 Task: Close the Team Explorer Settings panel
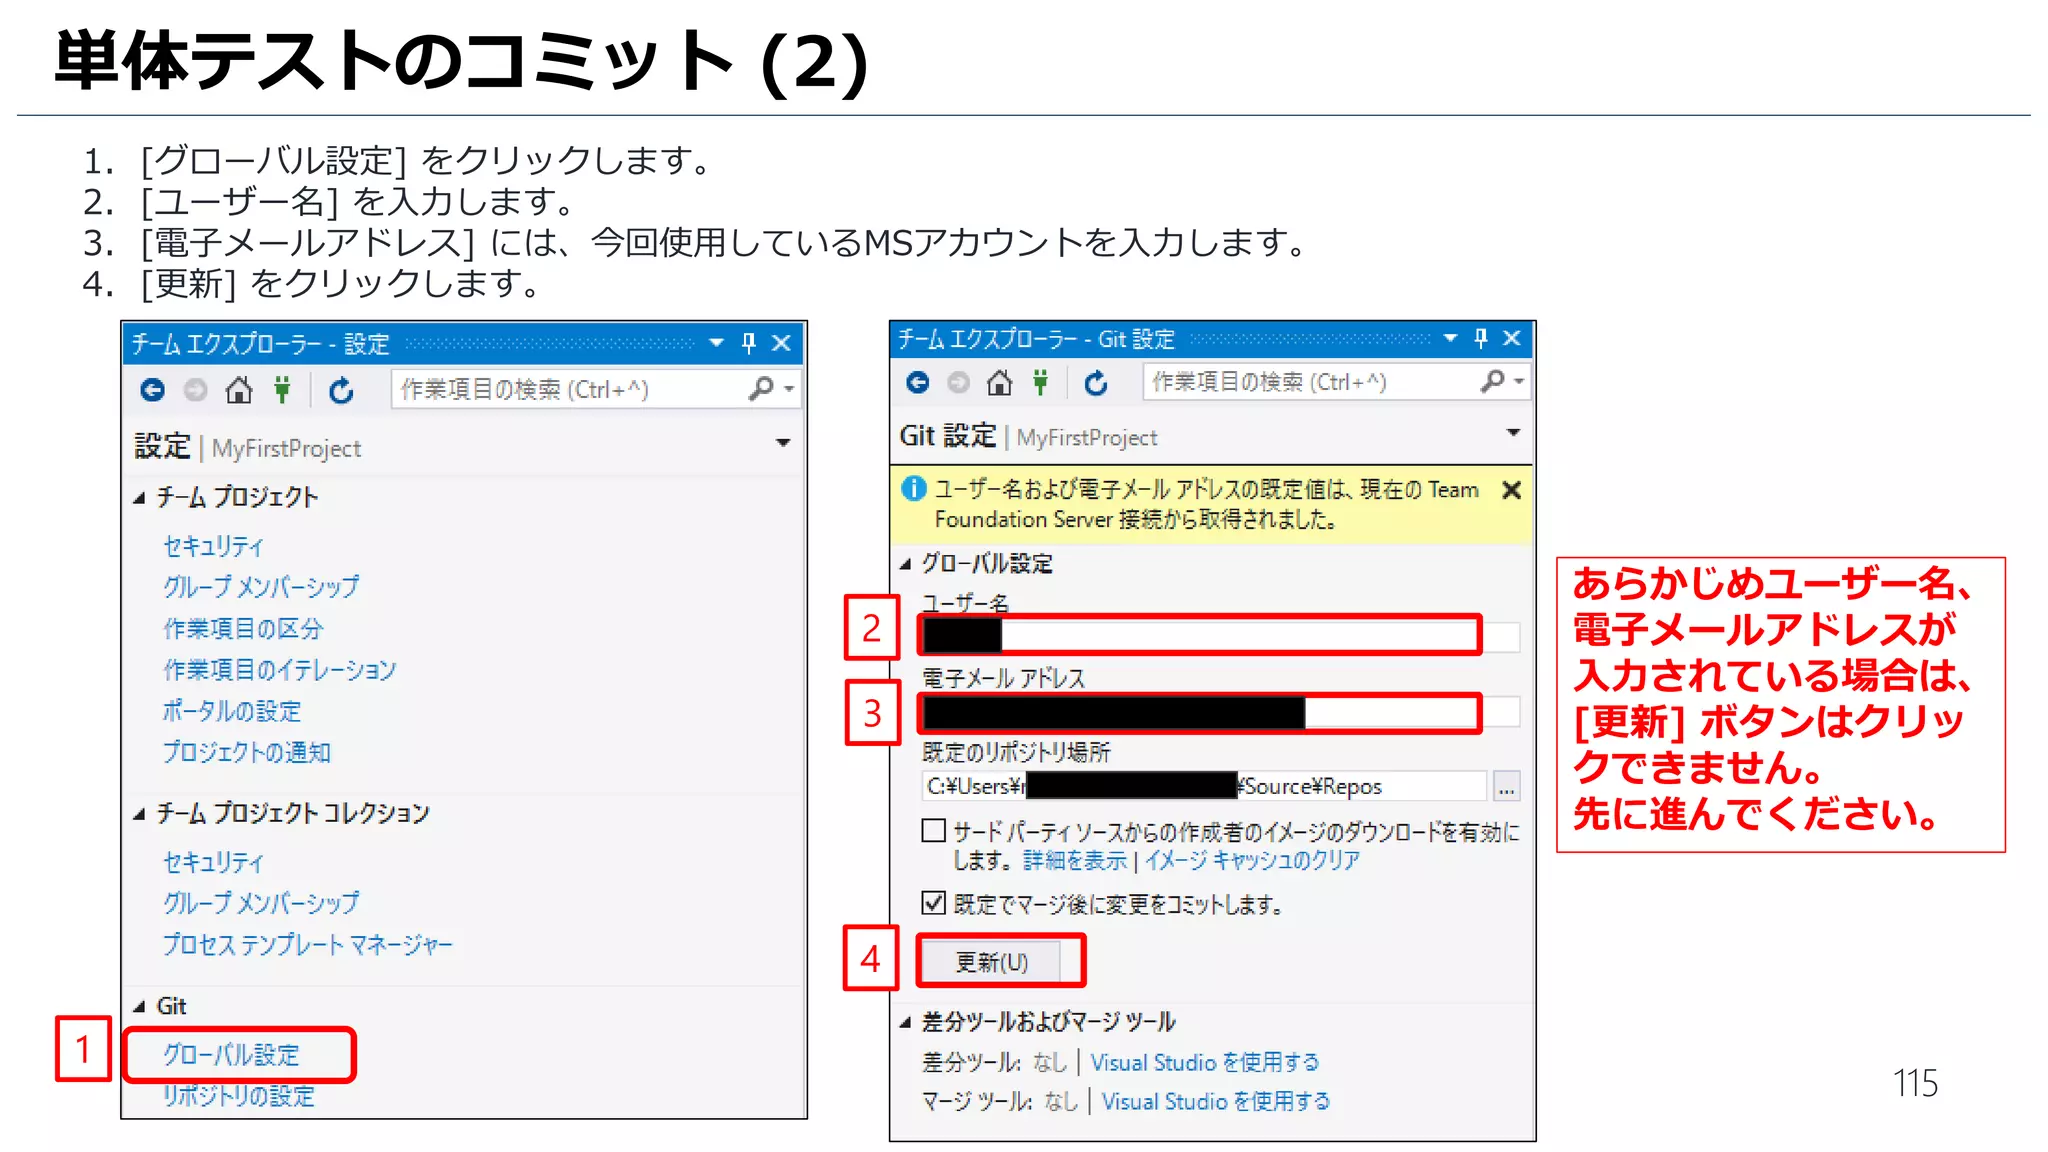782,343
